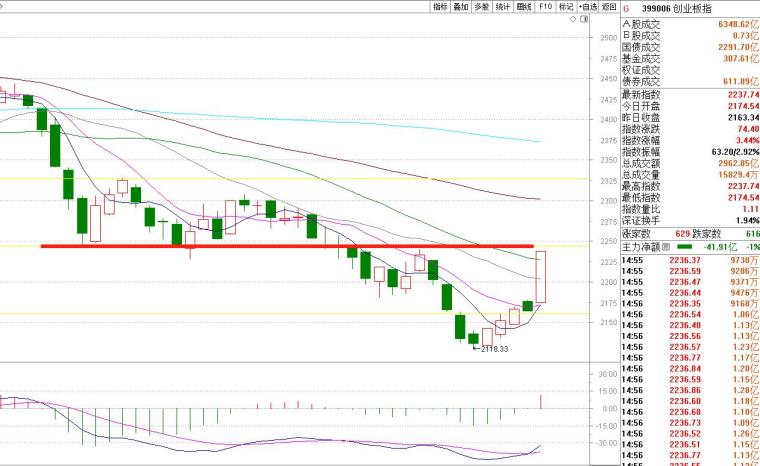Click the 涨家数 advancing count label
Viewport: 760px width, 466px height.
coord(636,231)
